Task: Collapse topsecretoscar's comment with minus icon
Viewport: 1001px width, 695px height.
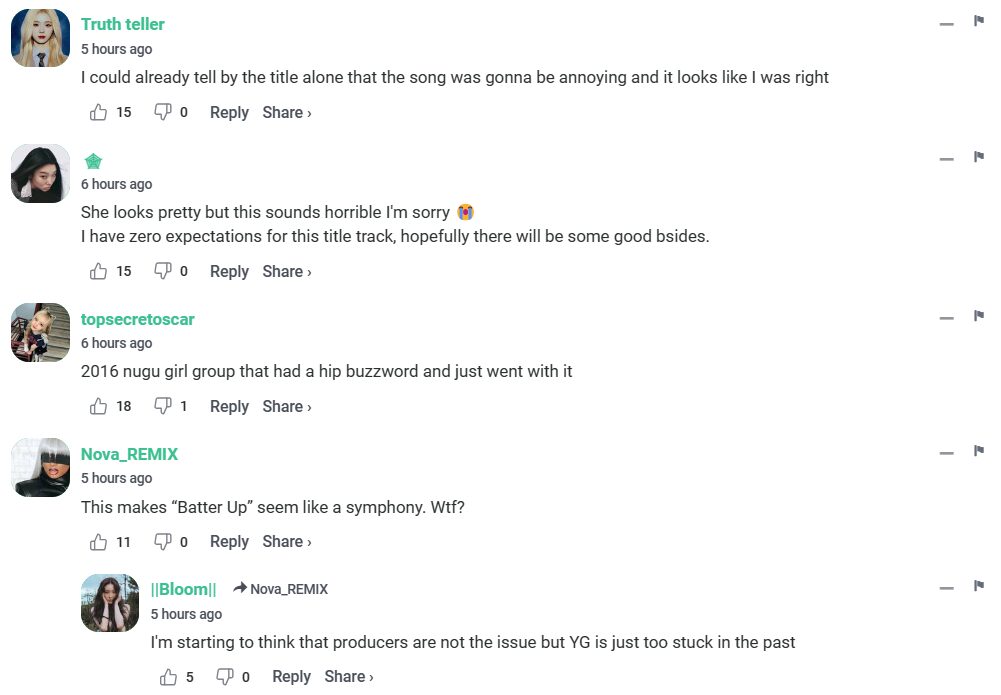Action: (x=946, y=318)
